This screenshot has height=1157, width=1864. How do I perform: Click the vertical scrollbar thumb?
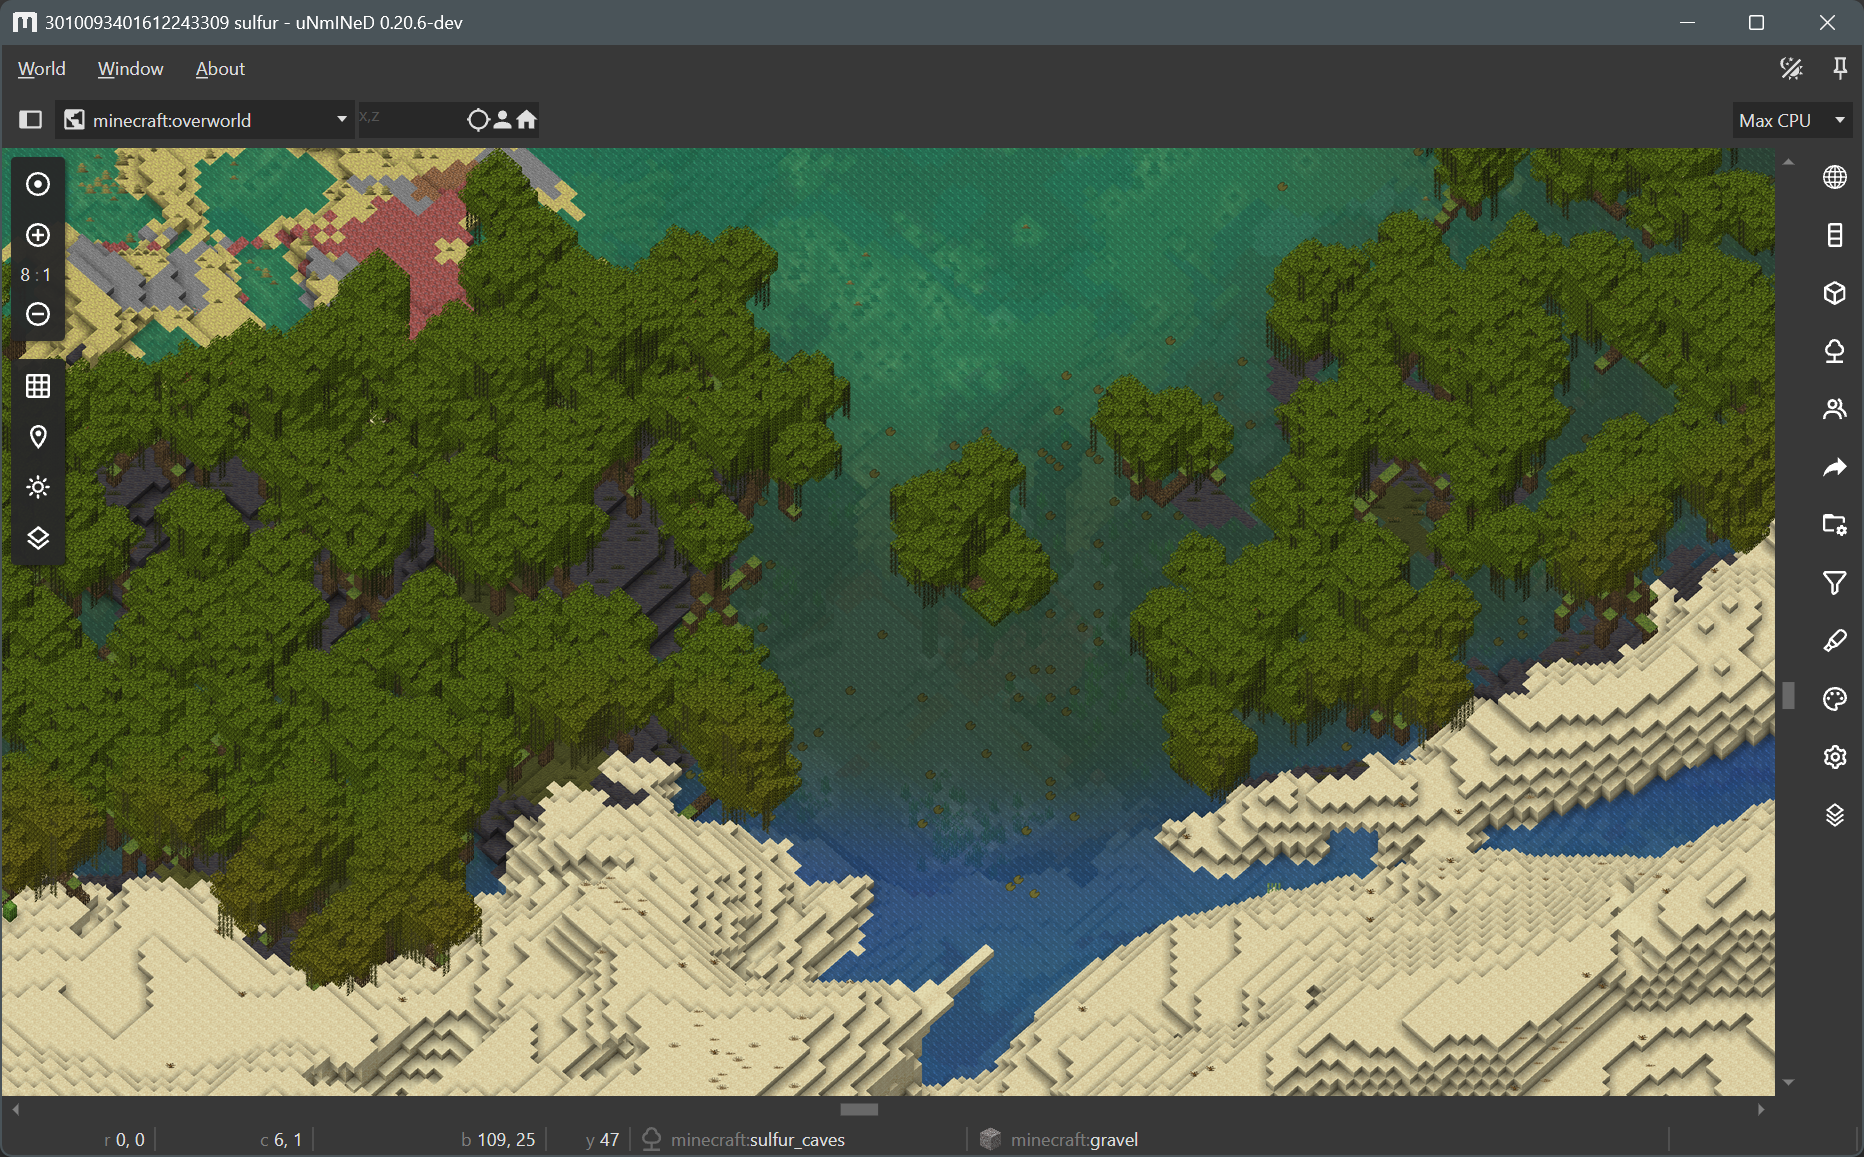coord(1788,695)
